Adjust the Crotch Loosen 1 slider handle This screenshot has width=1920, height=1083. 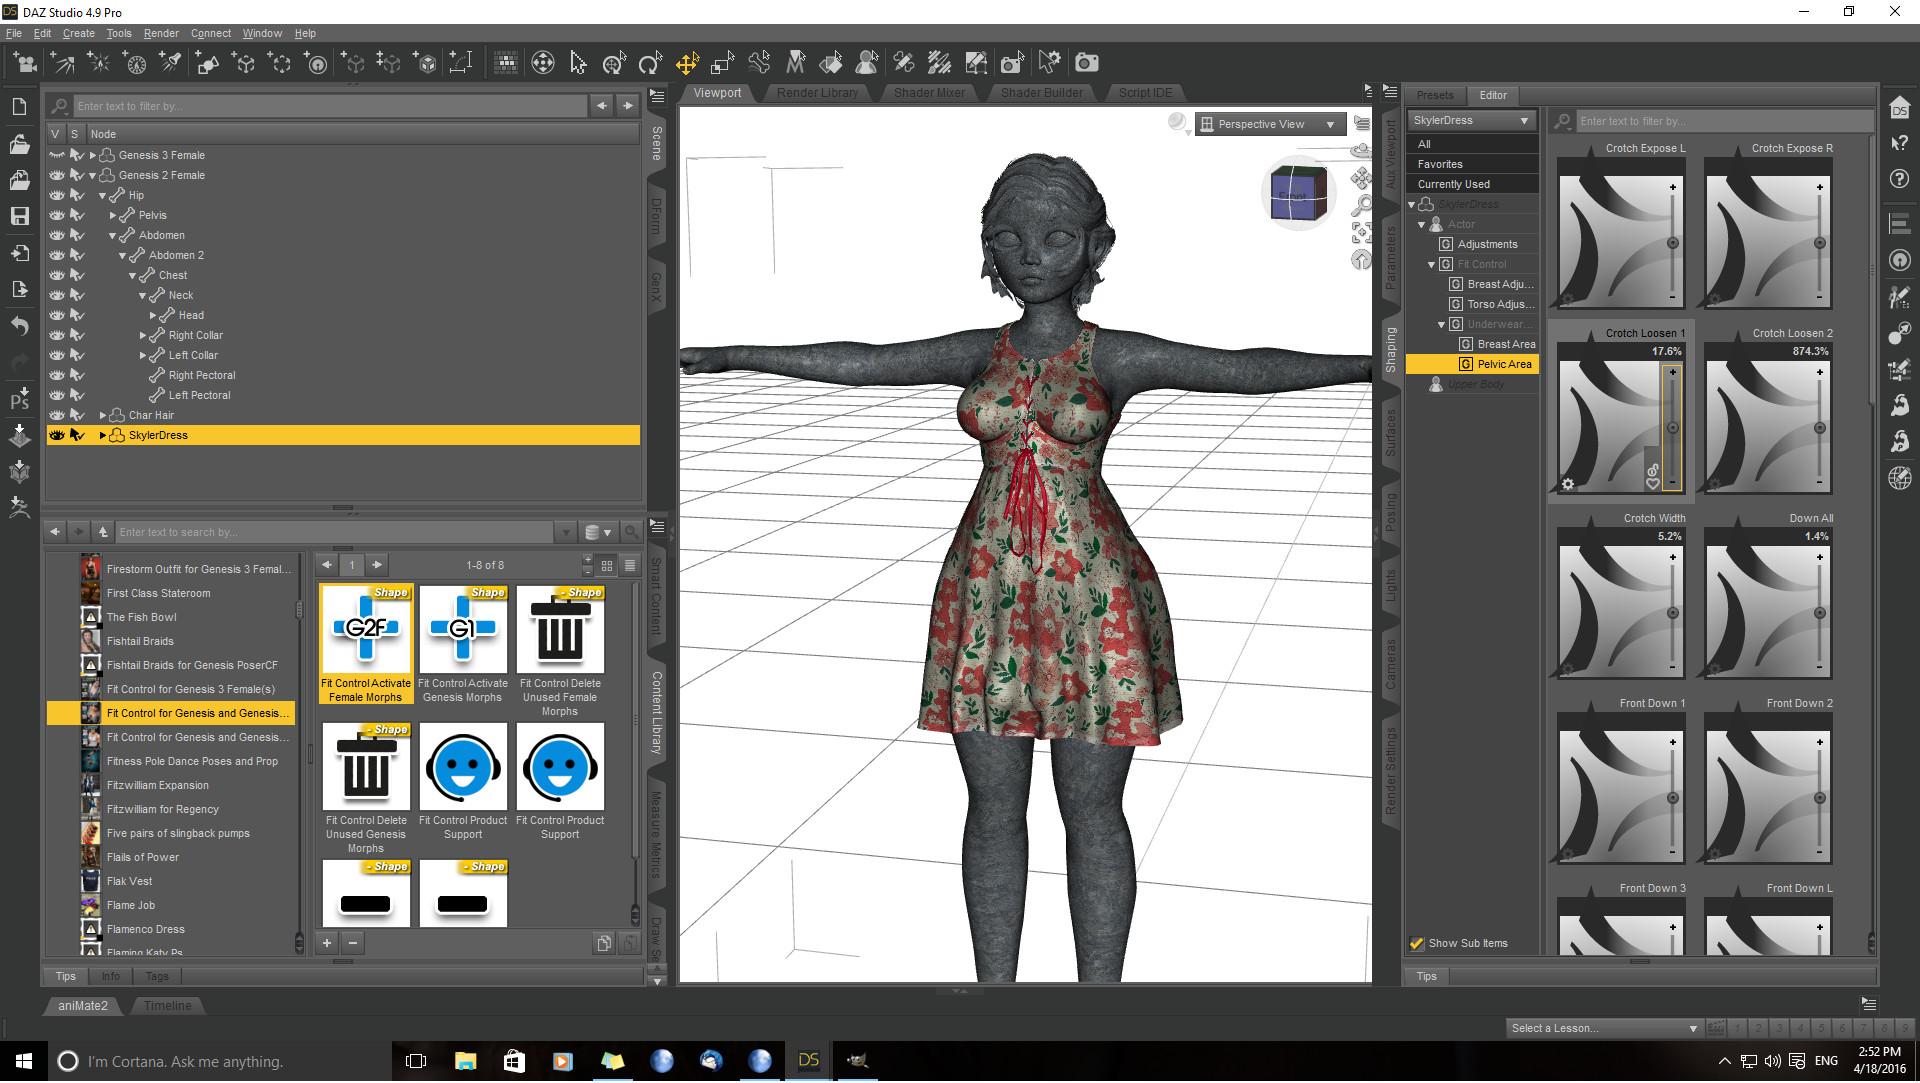click(1672, 428)
